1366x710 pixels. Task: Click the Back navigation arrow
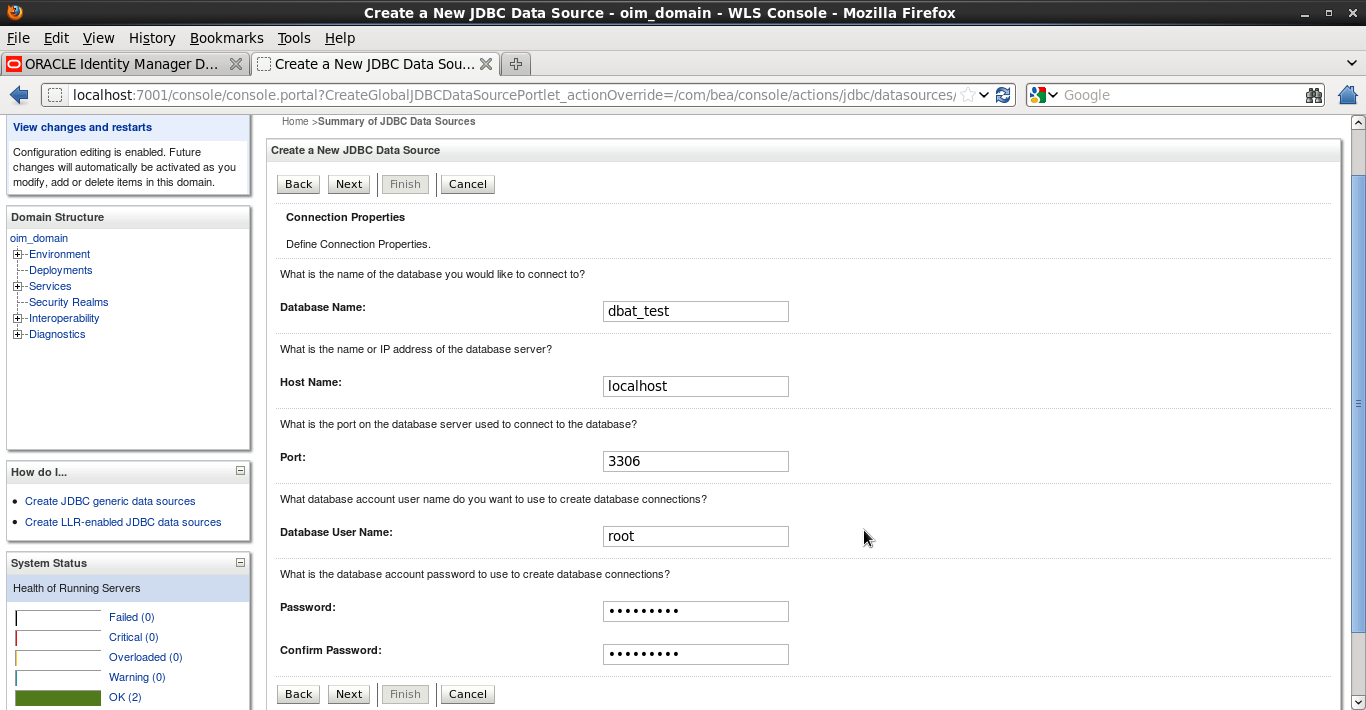pyautogui.click(x=19, y=94)
